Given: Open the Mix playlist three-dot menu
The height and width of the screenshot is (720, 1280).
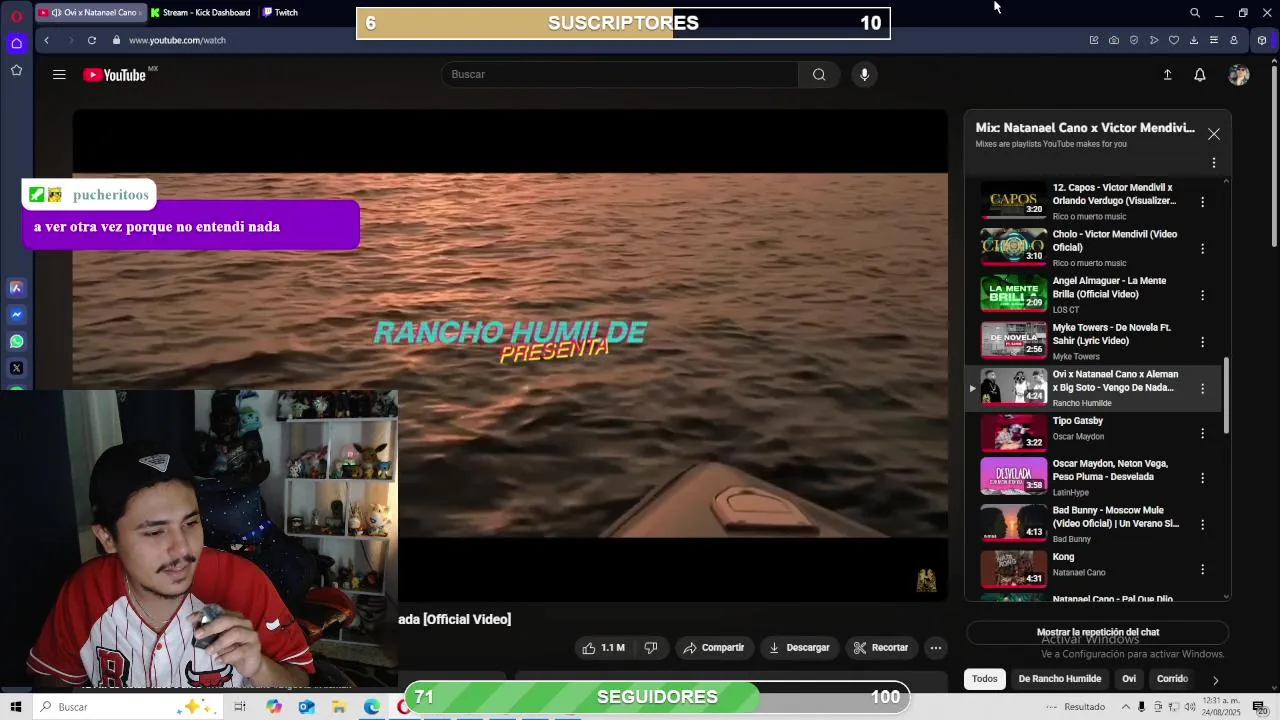Looking at the screenshot, I should point(1214,163).
